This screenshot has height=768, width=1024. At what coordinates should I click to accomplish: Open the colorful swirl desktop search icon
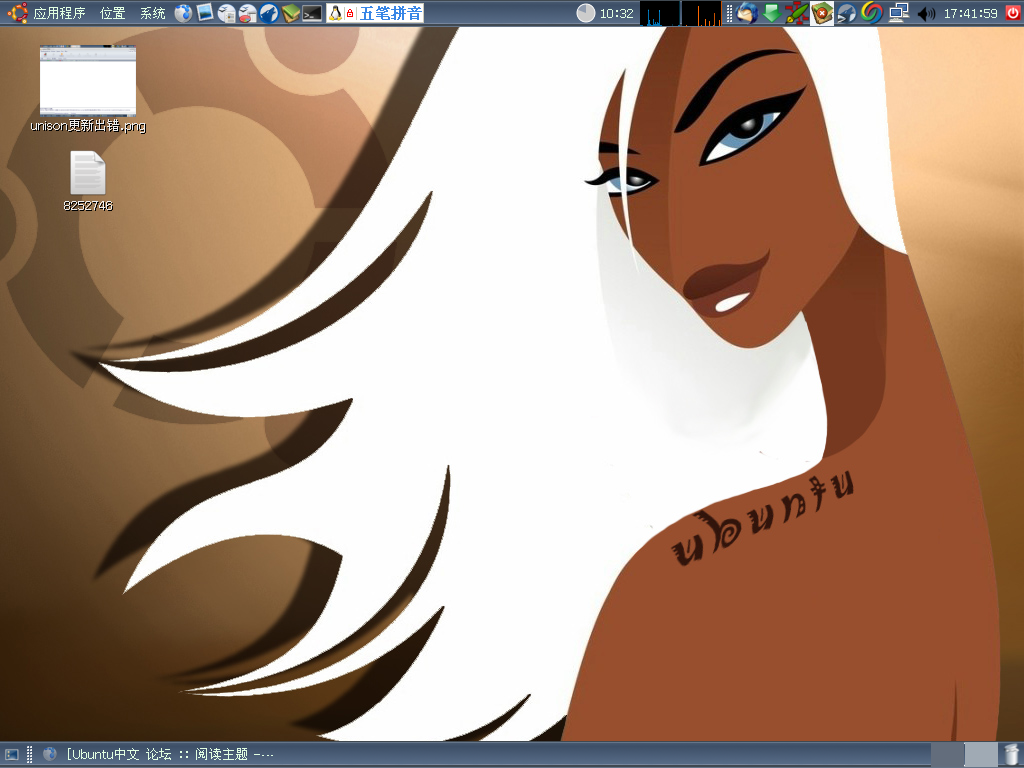pos(872,13)
